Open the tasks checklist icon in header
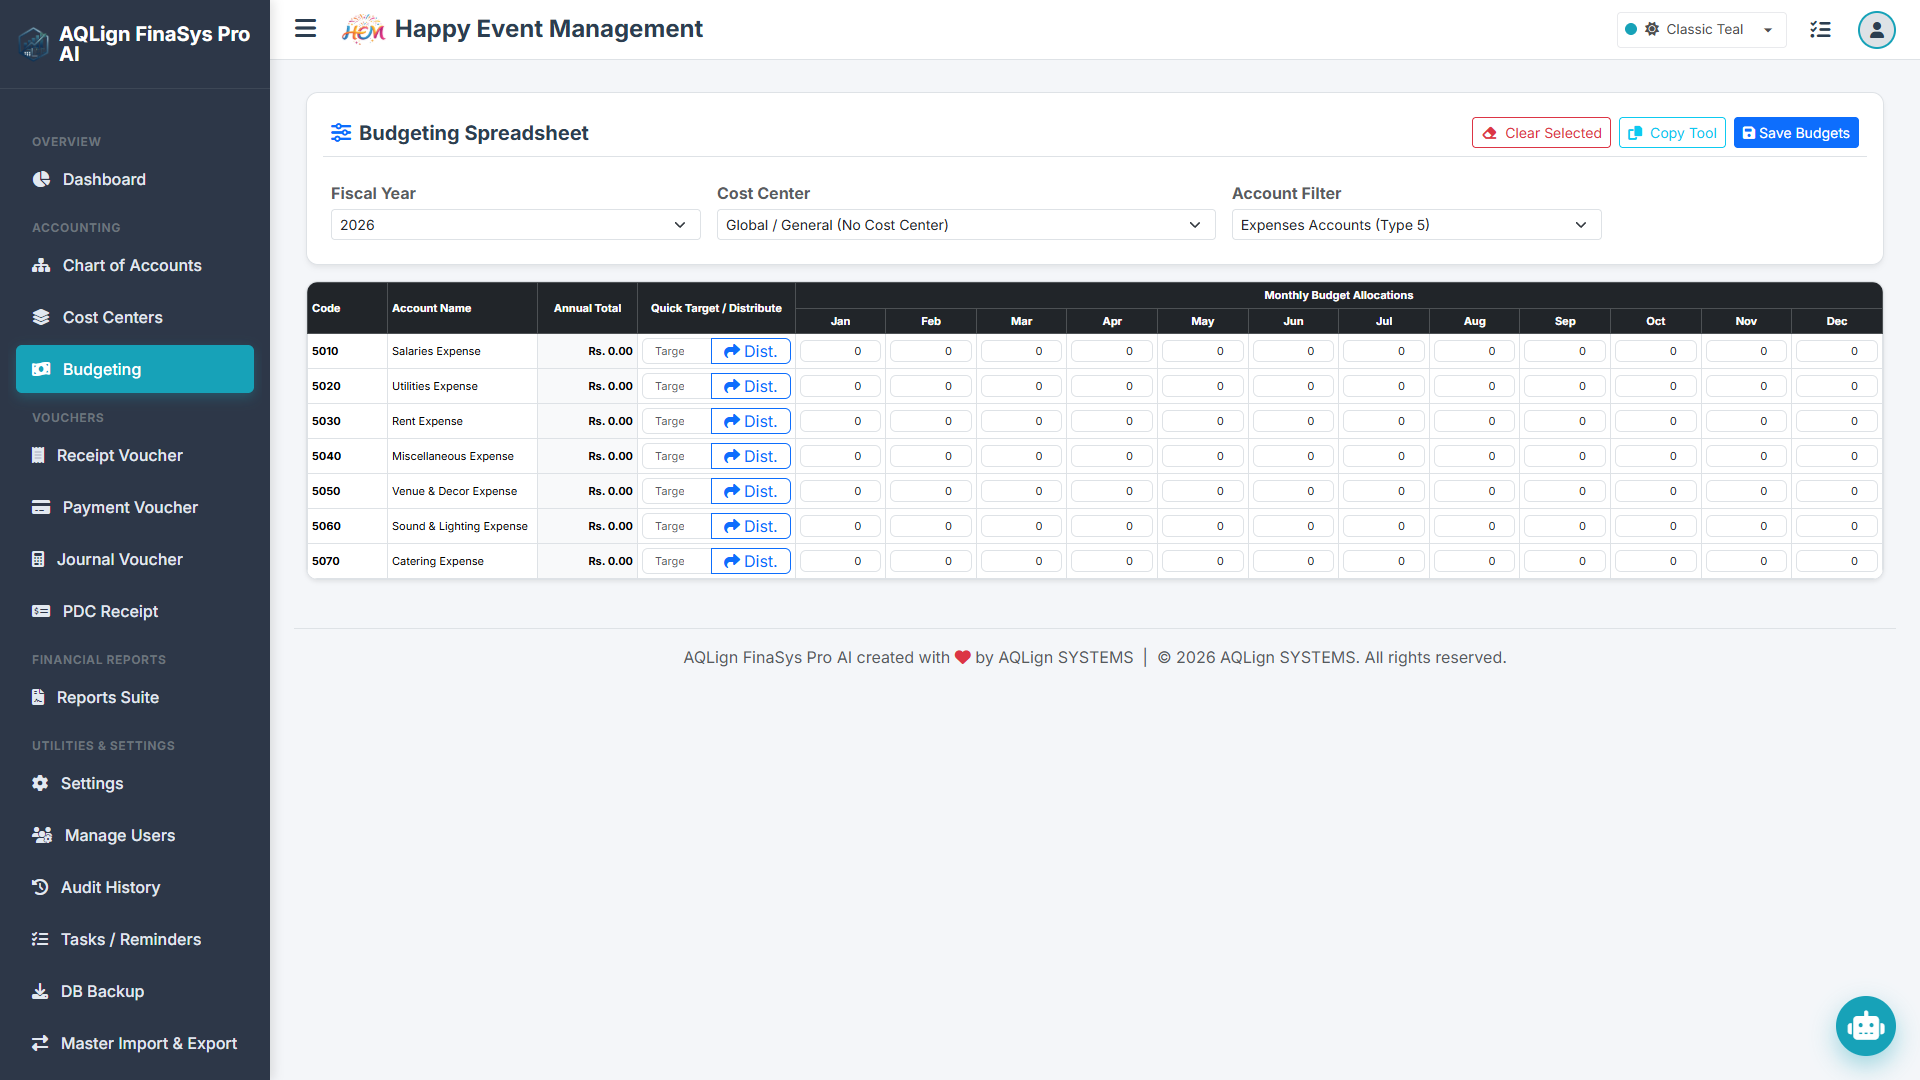This screenshot has width=1920, height=1080. [1820, 29]
